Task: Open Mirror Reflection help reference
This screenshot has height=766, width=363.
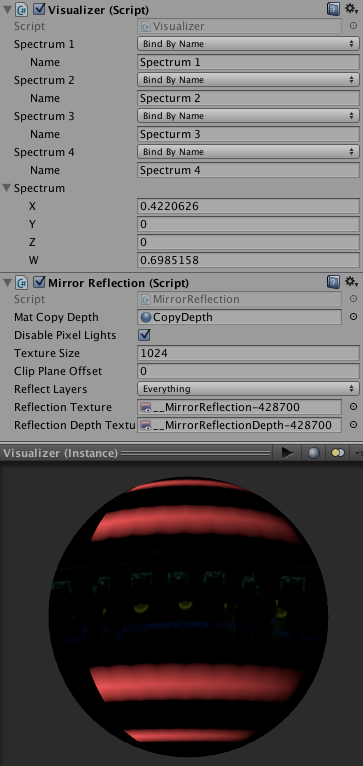Action: click(333, 282)
